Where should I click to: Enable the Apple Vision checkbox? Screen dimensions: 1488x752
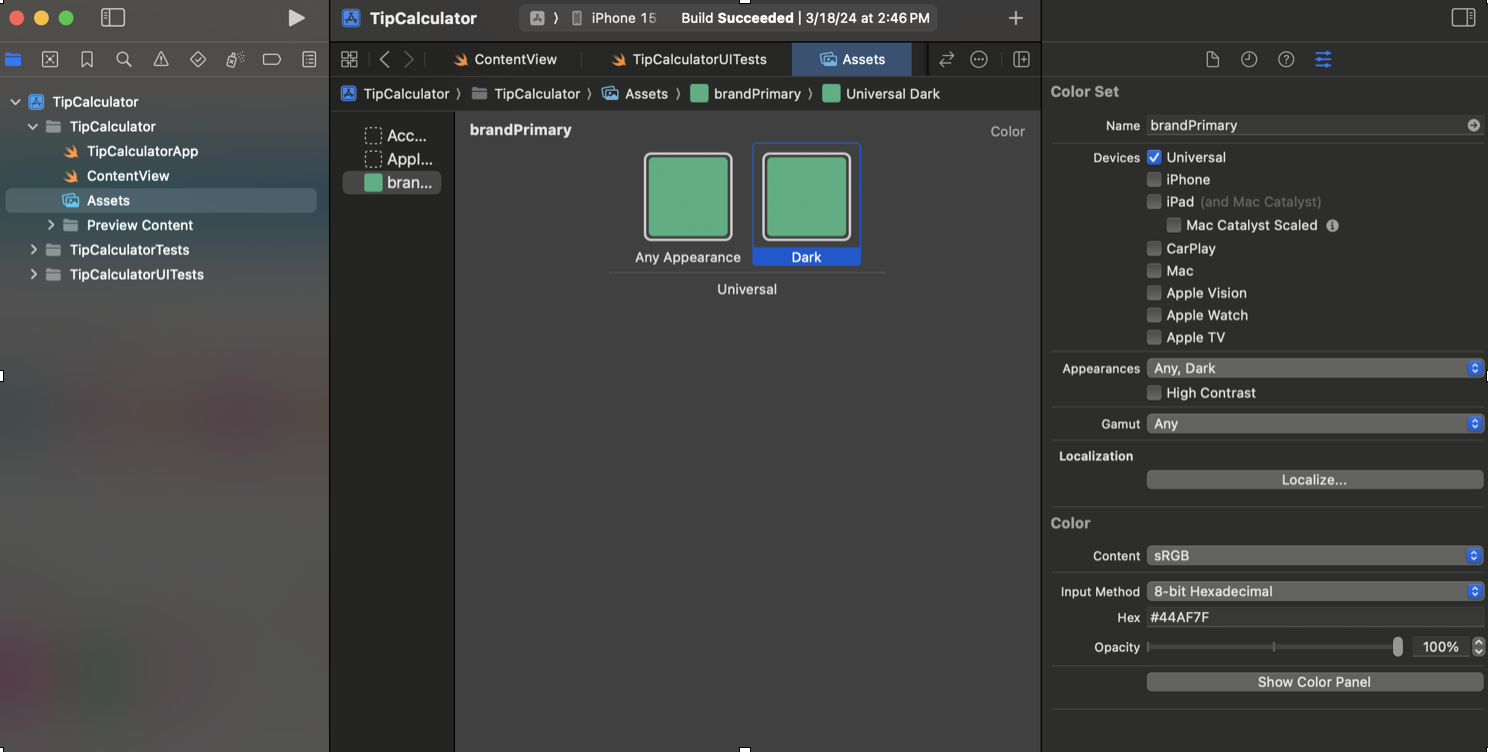pos(1154,293)
